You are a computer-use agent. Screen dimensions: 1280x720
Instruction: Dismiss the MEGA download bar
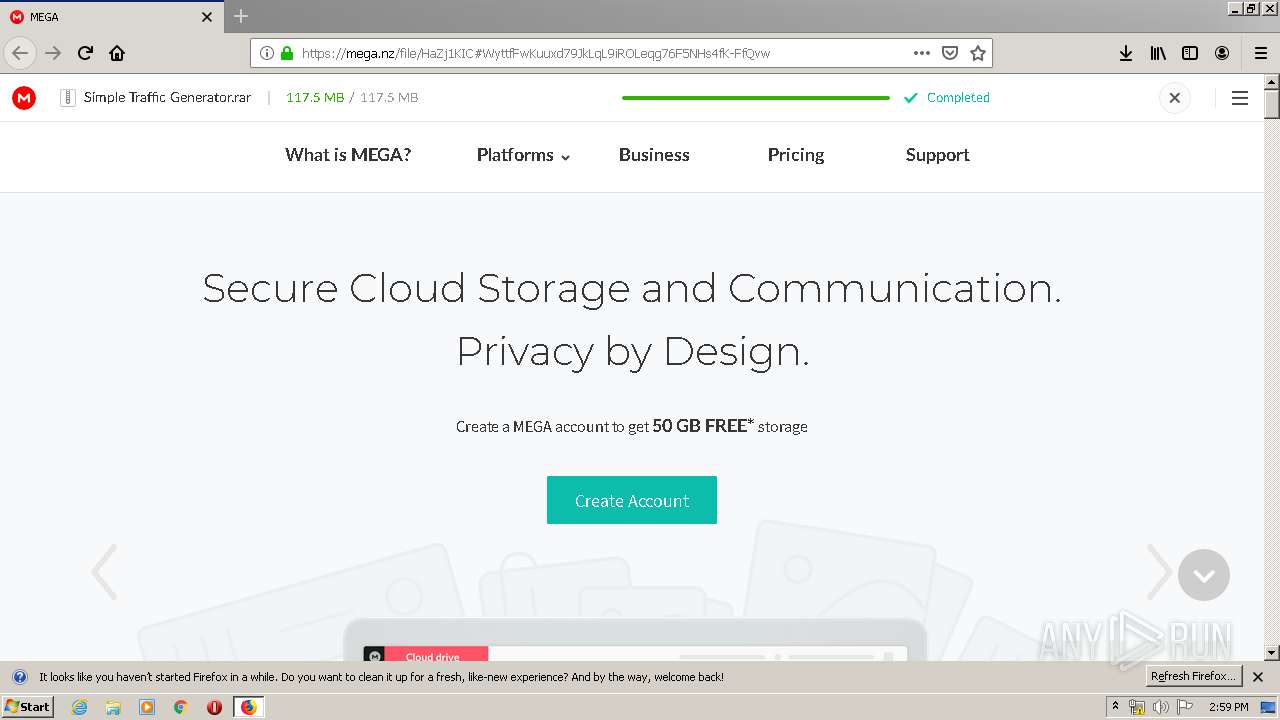1174,98
